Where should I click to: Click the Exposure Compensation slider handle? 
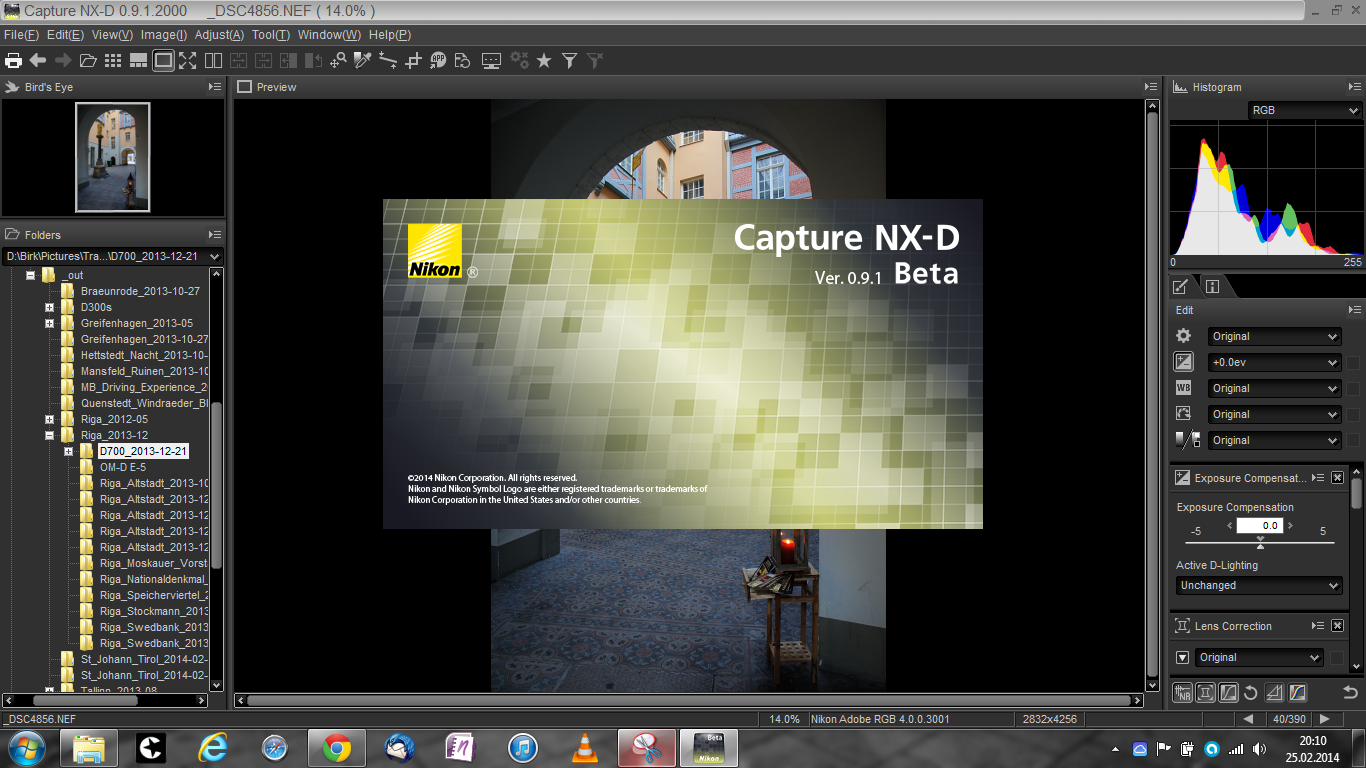click(1260, 543)
